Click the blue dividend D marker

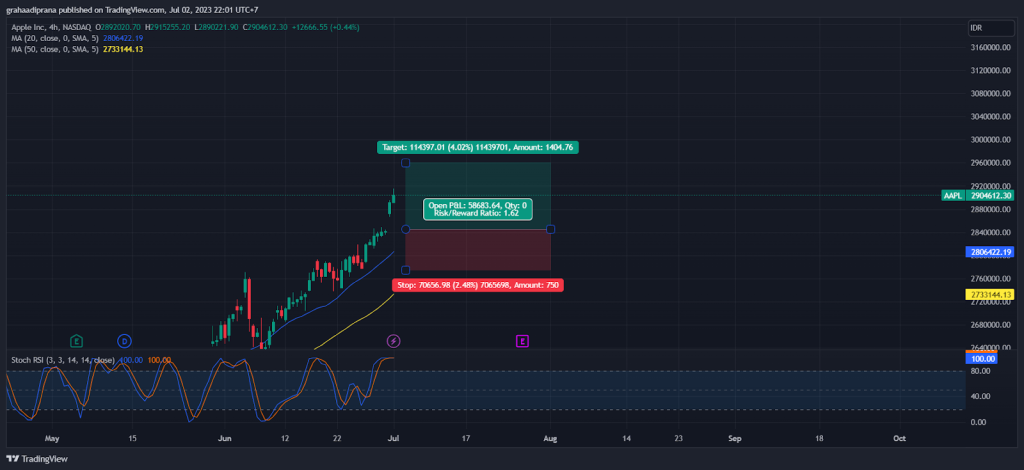tap(124, 341)
